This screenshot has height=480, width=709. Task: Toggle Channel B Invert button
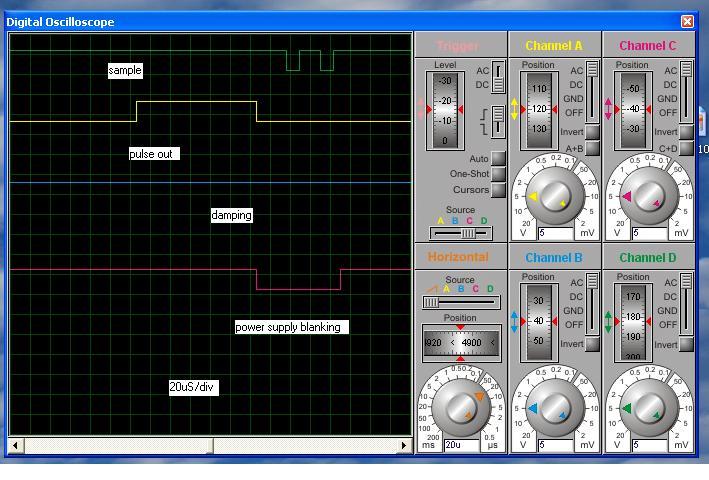tap(592, 344)
